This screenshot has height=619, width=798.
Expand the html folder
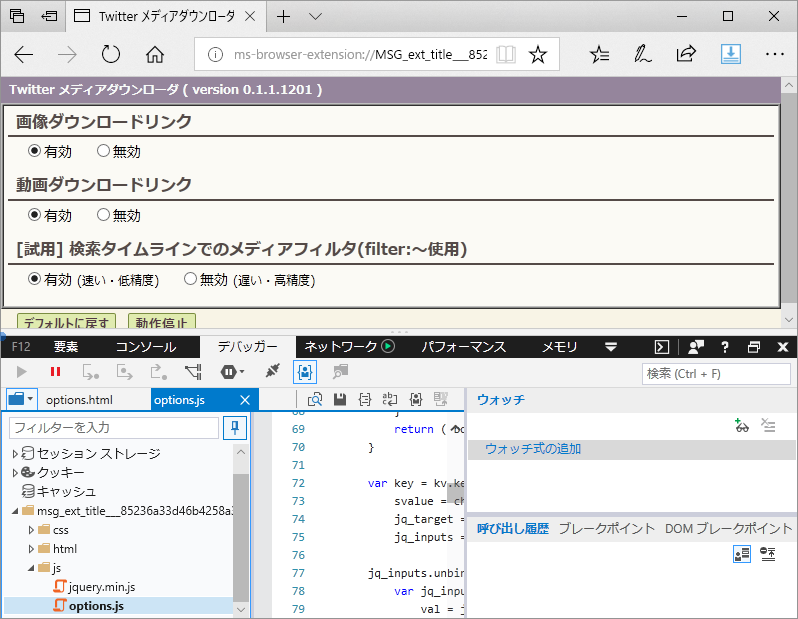pyautogui.click(x=31, y=549)
